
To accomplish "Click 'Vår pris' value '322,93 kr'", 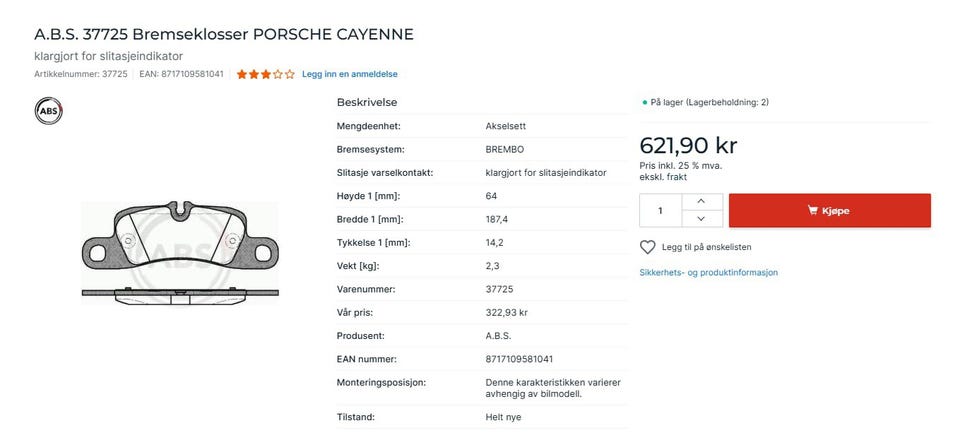I will point(506,312).
